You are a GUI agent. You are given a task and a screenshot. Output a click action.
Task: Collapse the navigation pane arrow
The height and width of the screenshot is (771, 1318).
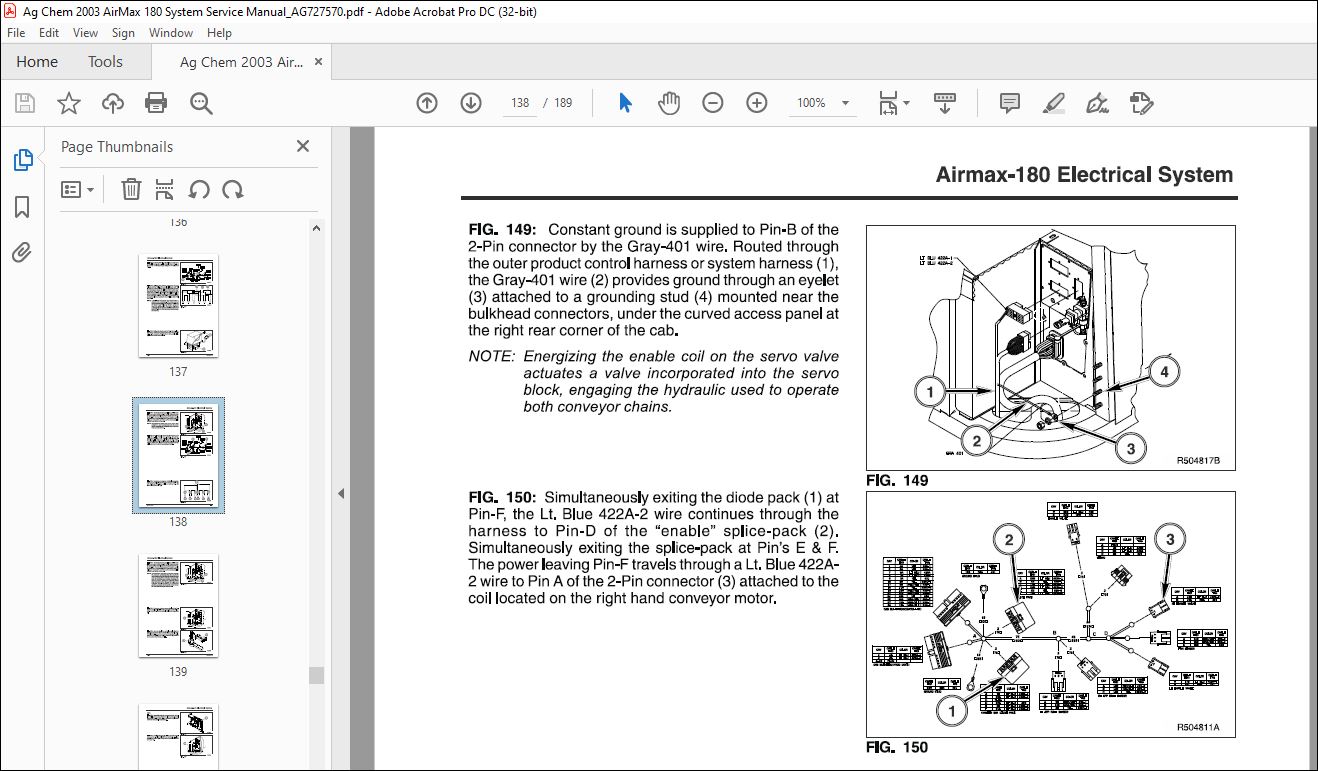pos(340,493)
